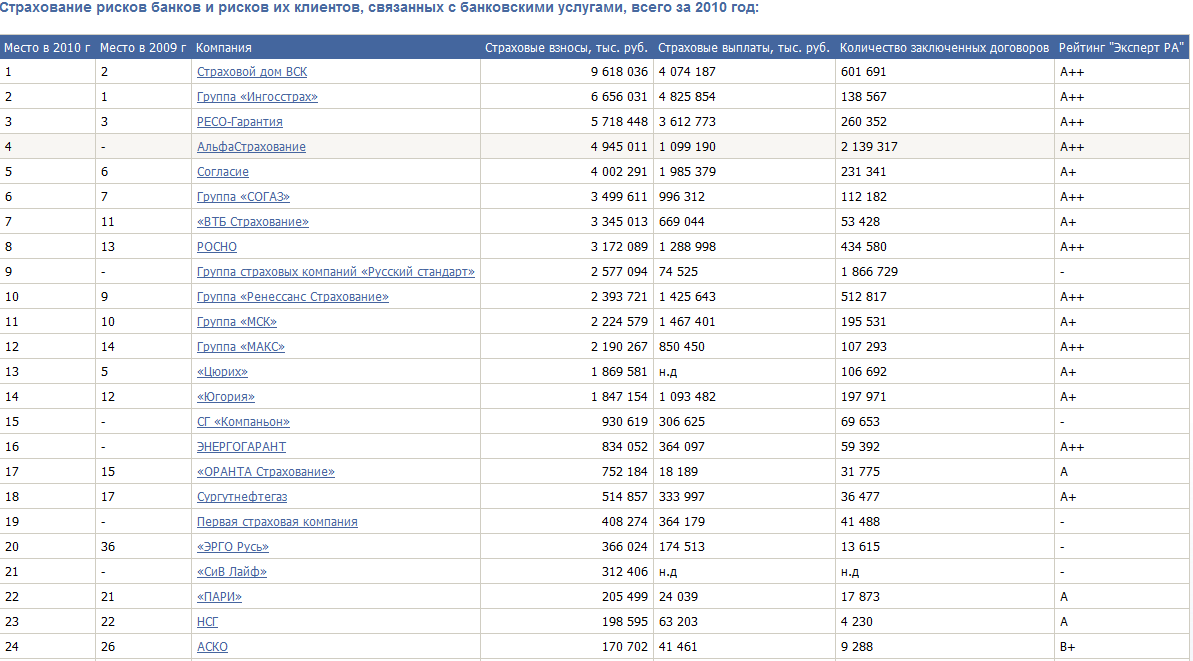Screen dimensions: 1193x661
Task: Click the Группа «Ренессанс Страхование» link
Action: tap(293, 297)
